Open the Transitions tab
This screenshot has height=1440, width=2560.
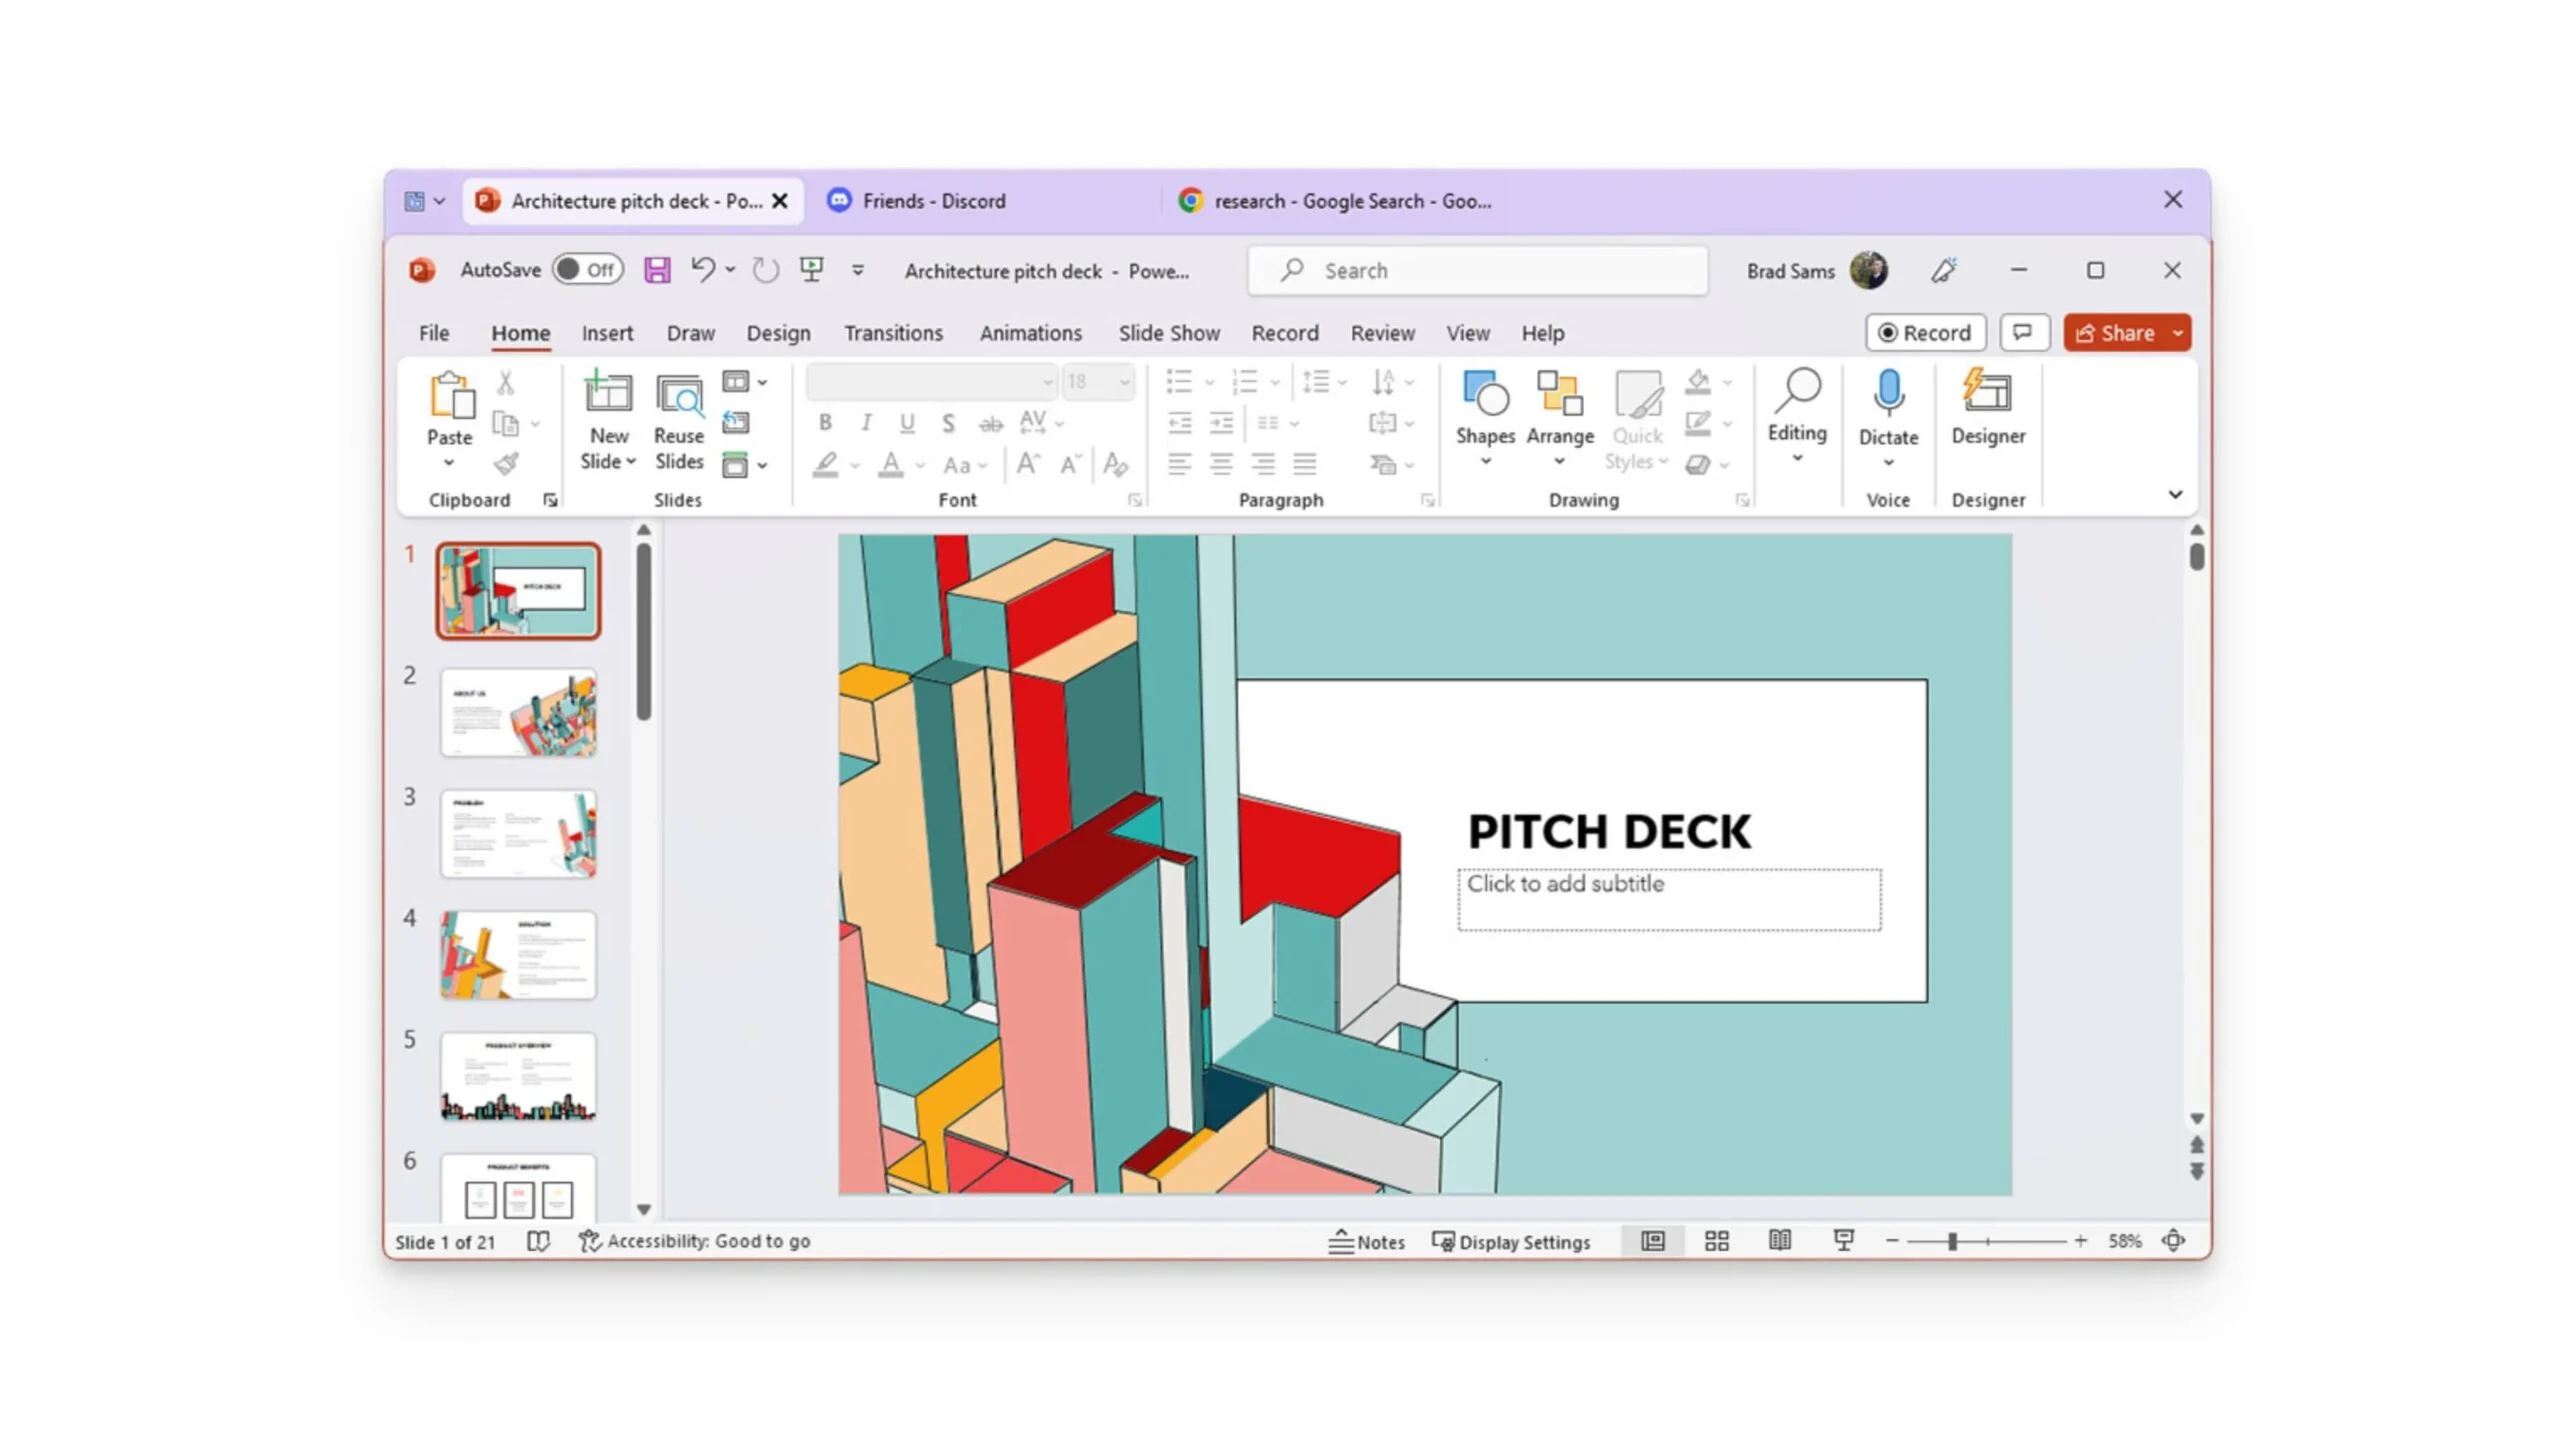tap(893, 333)
